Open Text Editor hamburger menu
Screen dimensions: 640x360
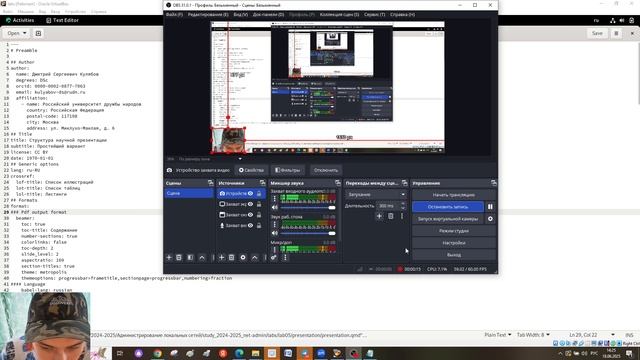coord(616,33)
